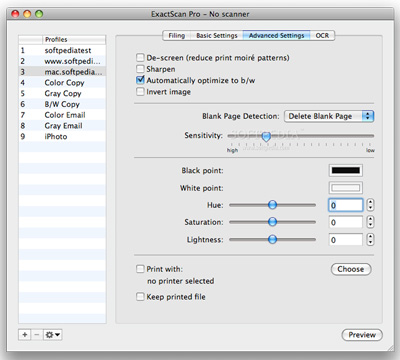Uncheck Automatically optimize to b/w
Viewport: 400px width, 360px height.
(140, 80)
